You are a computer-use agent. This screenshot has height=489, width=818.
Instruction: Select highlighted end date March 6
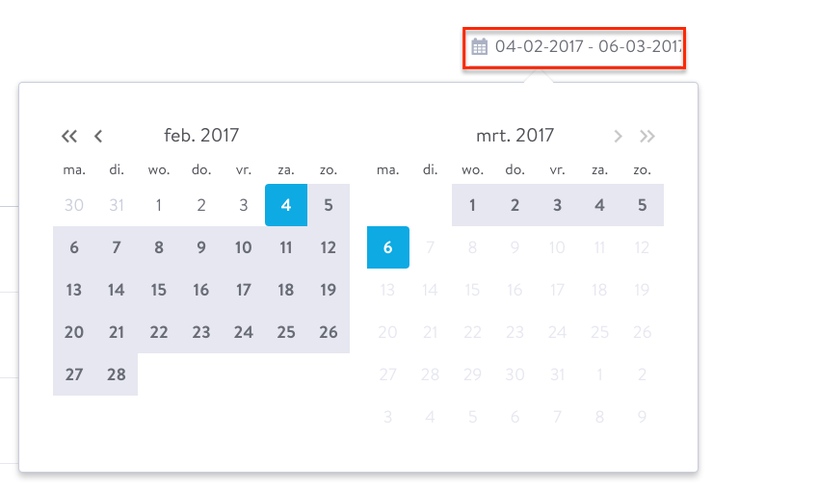coord(388,247)
